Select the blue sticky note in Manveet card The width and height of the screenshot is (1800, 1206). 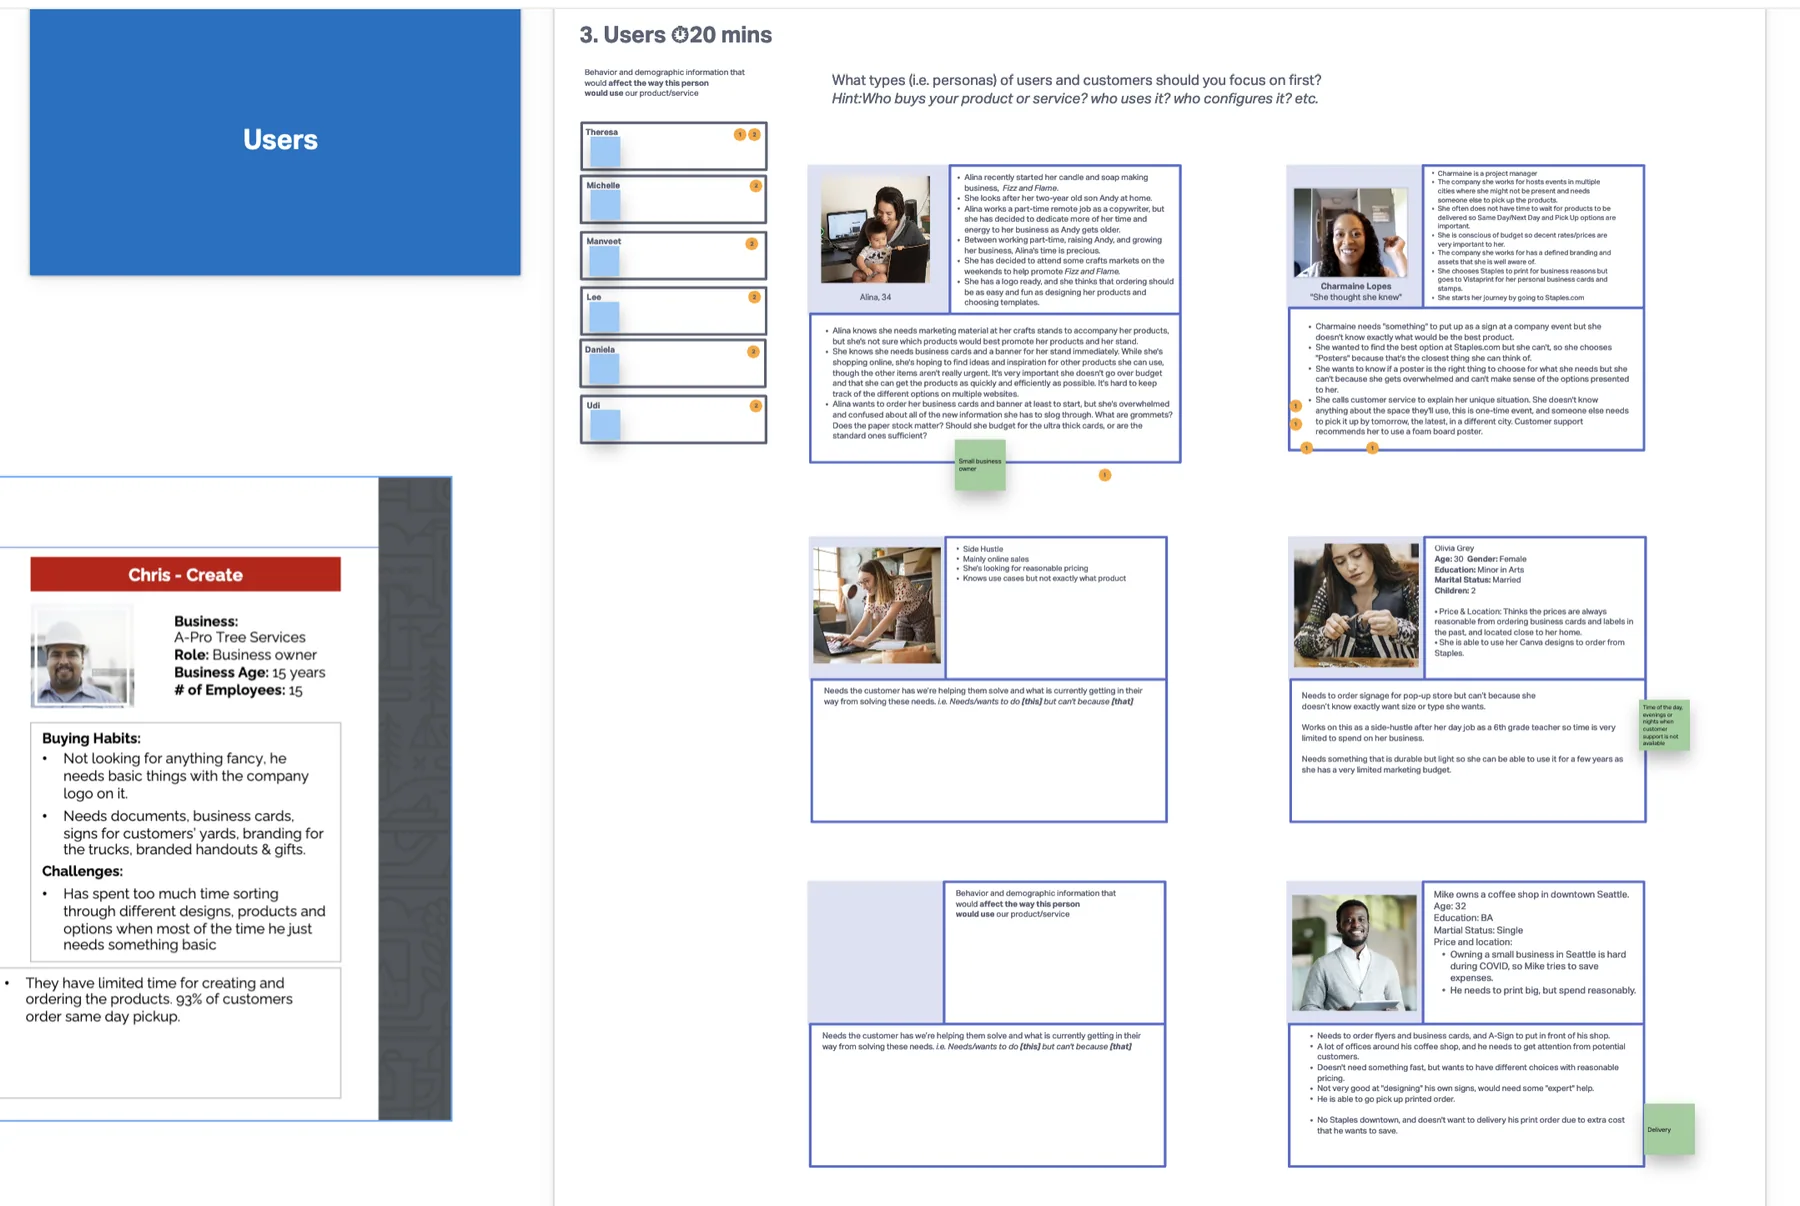pos(604,262)
